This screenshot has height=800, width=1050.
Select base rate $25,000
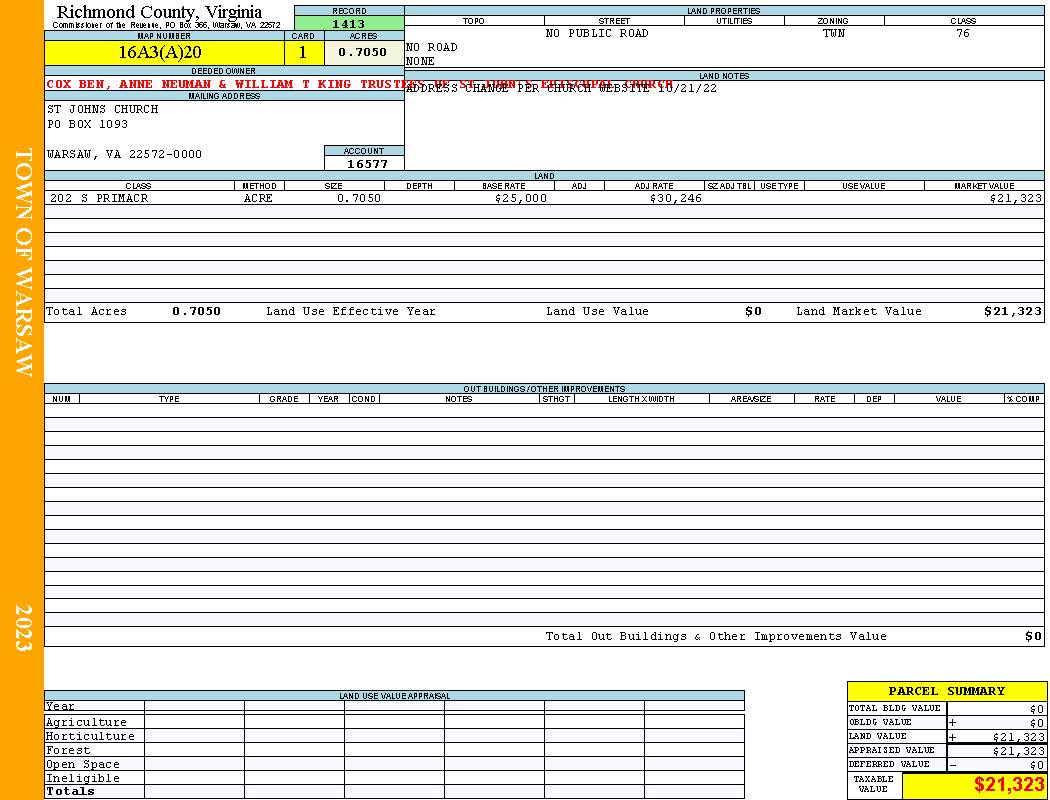pos(521,198)
